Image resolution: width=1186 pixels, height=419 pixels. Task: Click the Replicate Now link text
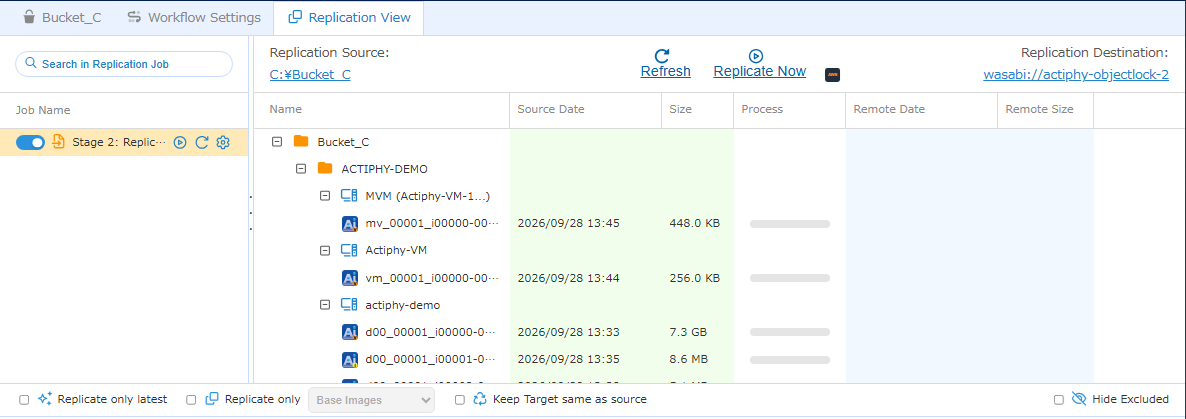point(759,71)
